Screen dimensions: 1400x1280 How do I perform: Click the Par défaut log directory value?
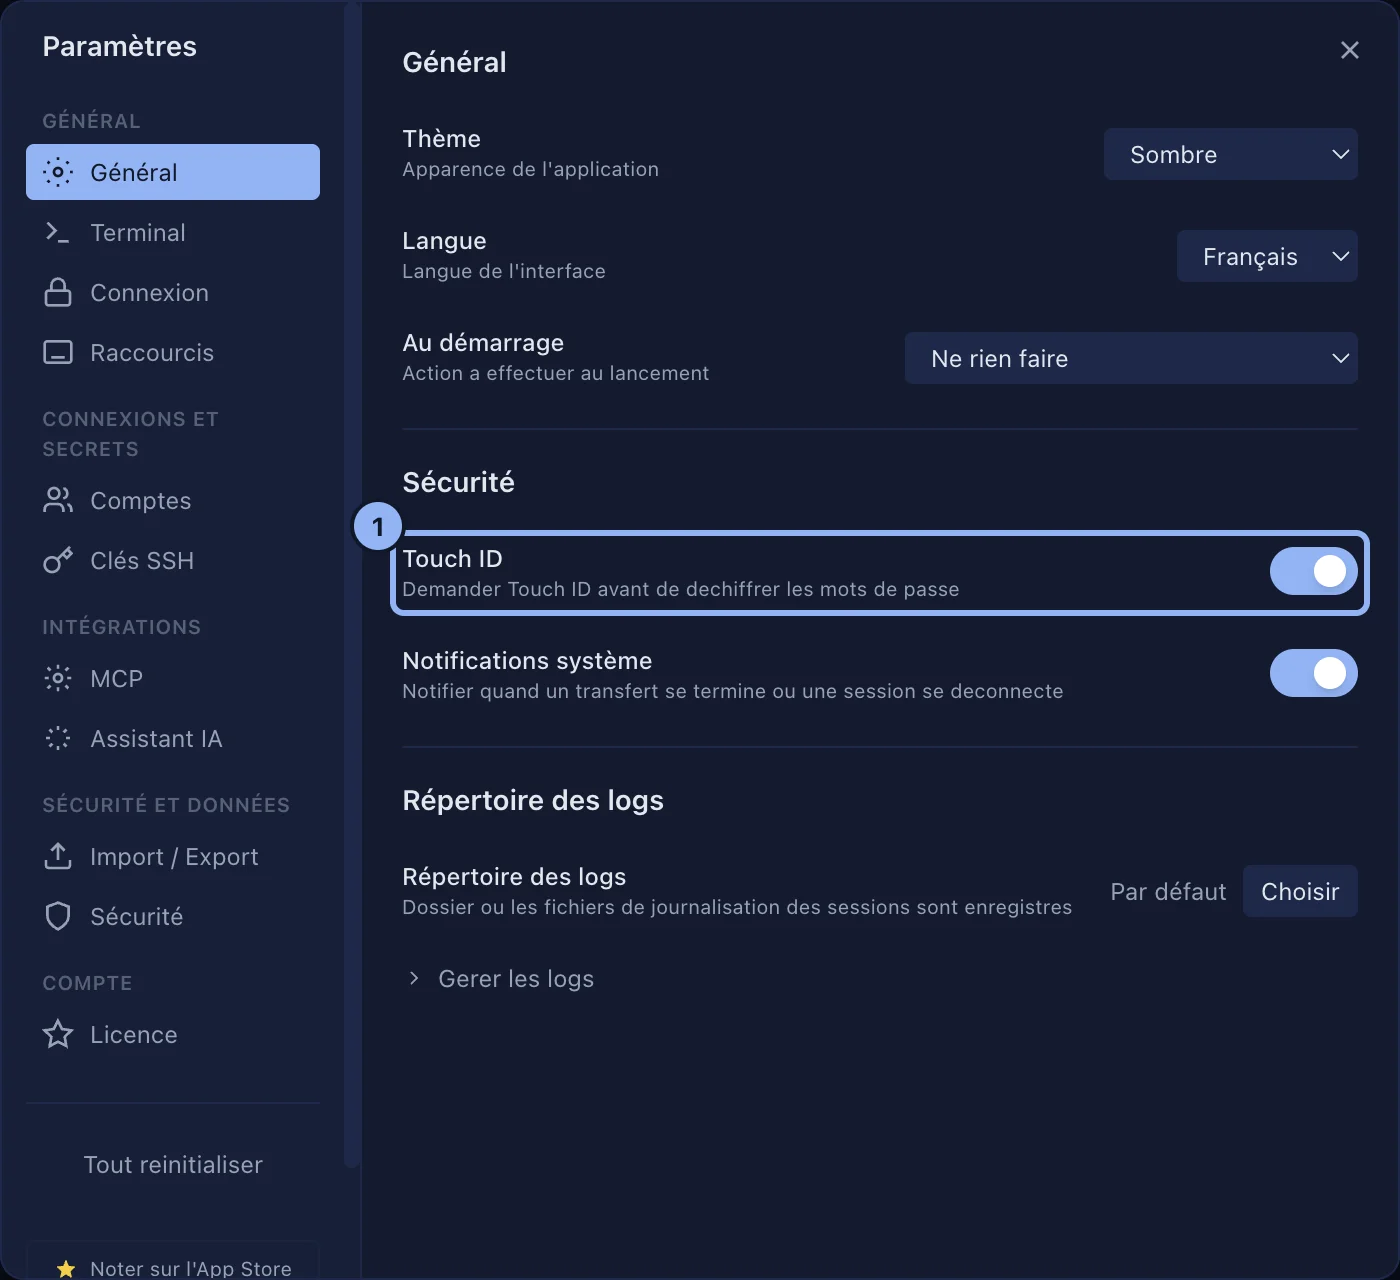(1168, 891)
